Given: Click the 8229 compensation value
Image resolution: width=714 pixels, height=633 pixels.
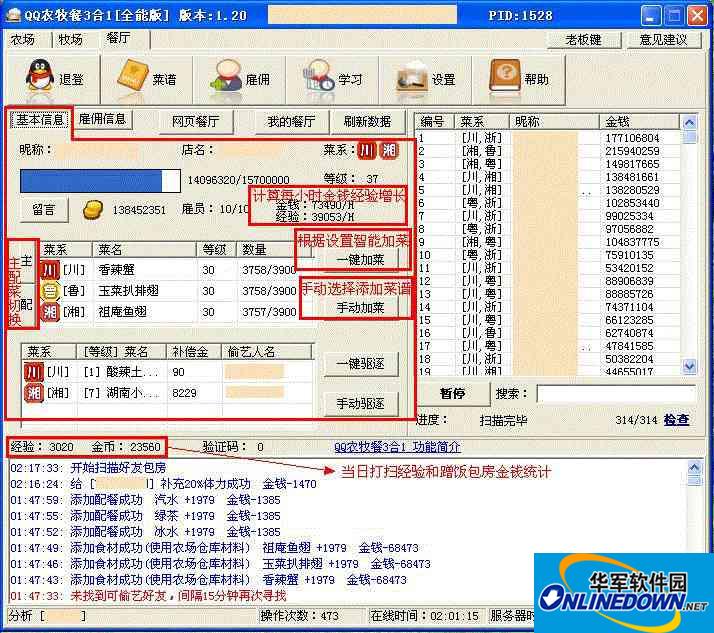Looking at the screenshot, I should [184, 393].
